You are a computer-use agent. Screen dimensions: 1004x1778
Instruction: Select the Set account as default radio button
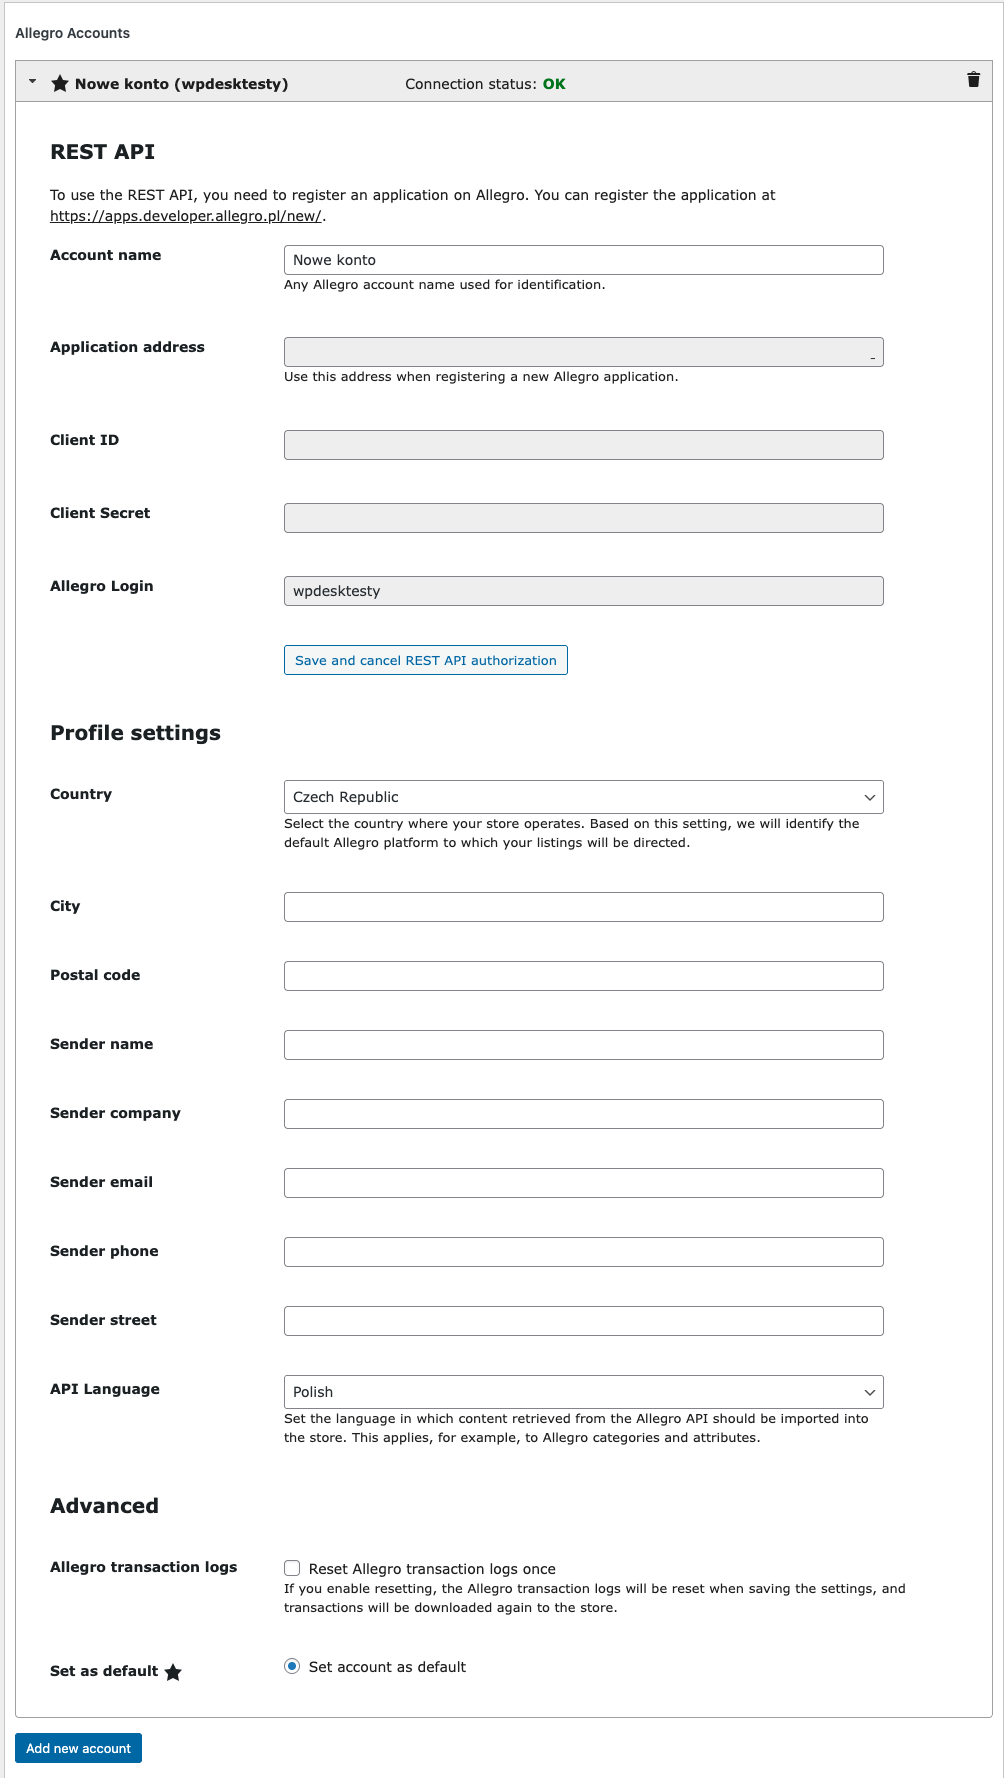[292, 1666]
